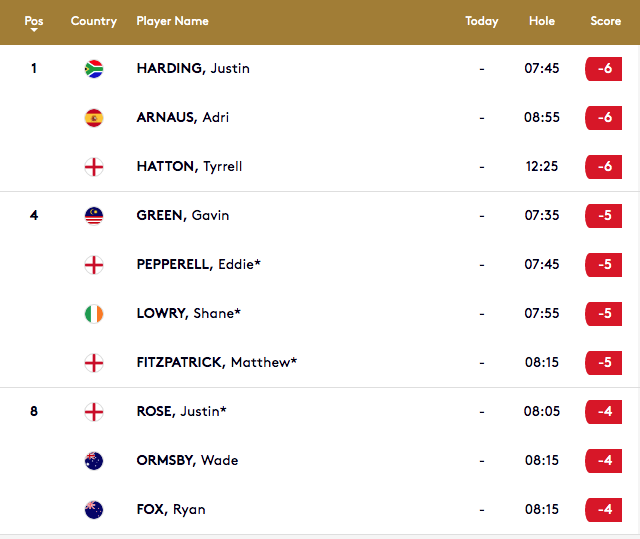Click Australia flag next to Wade Ormsby
Screen dimensions: 640x539
(94, 461)
